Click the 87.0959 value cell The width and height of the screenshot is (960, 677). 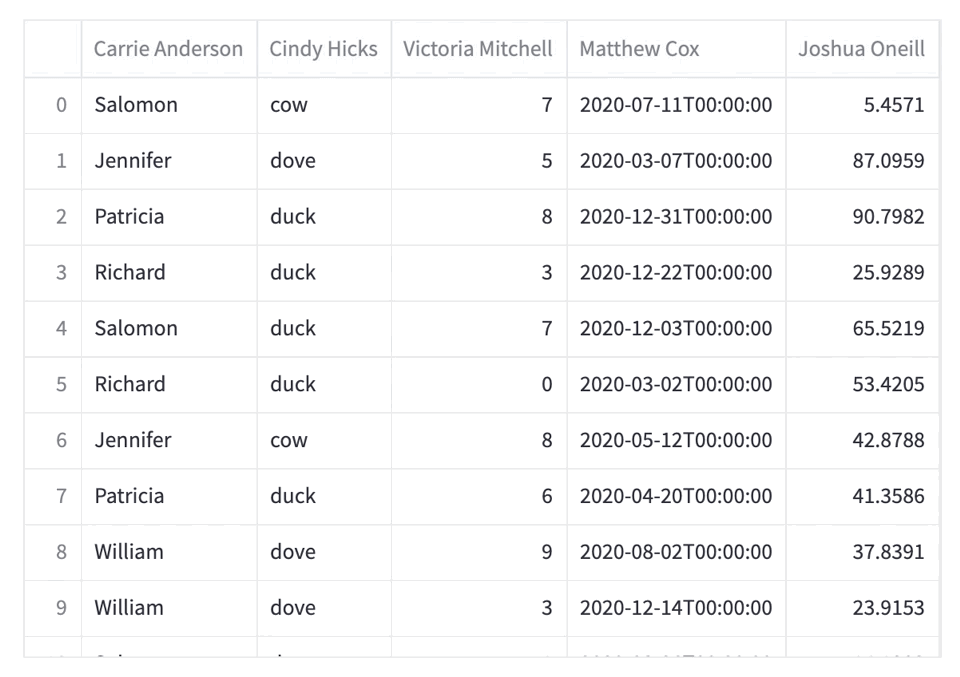click(x=862, y=161)
